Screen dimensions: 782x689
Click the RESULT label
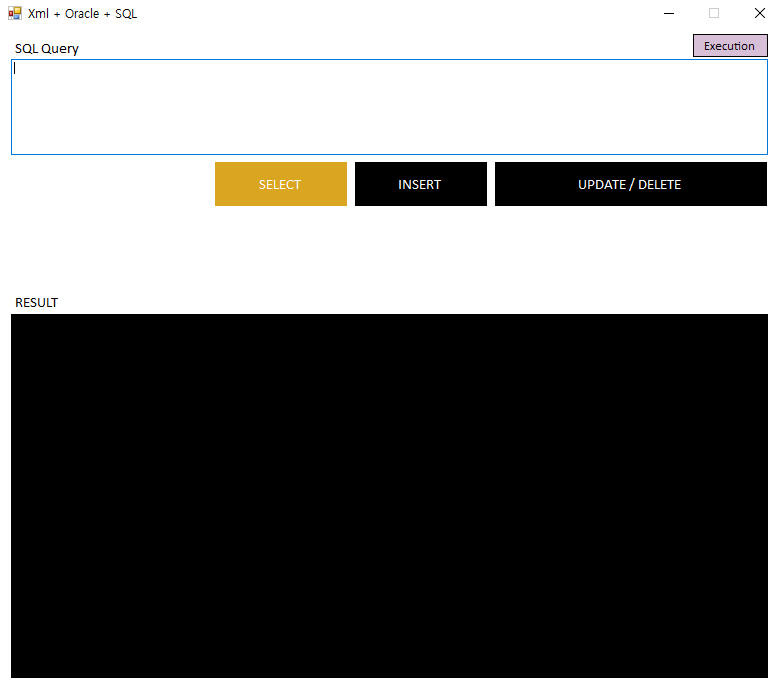(36, 303)
